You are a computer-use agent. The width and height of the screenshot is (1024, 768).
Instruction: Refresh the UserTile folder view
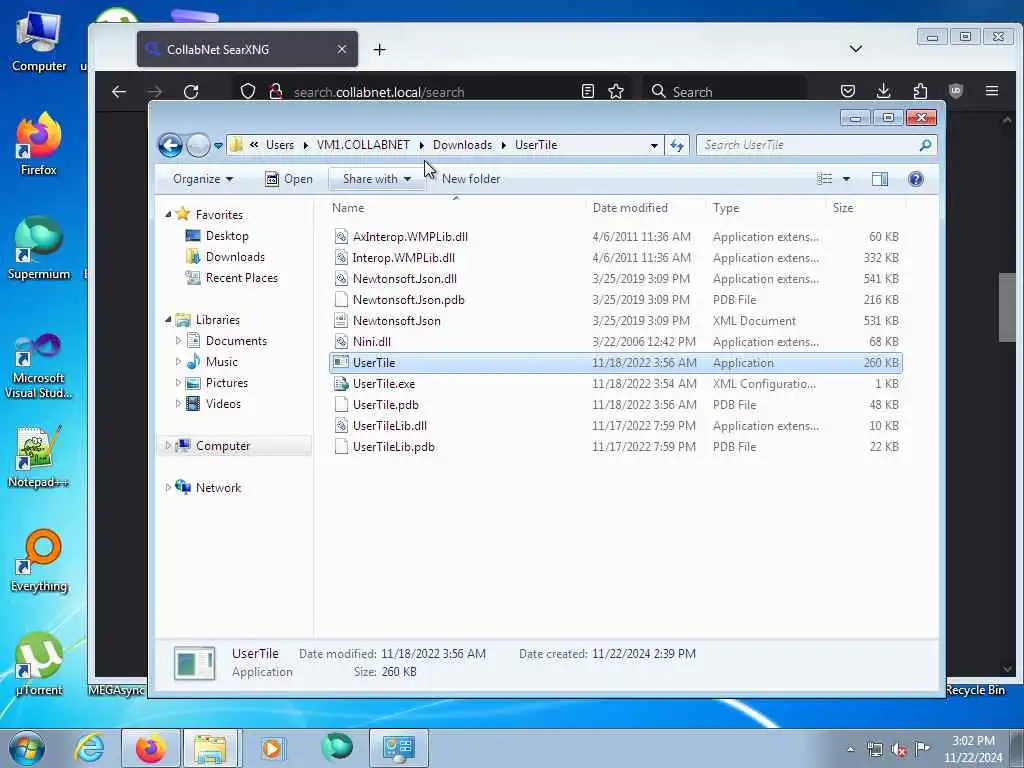click(x=677, y=145)
